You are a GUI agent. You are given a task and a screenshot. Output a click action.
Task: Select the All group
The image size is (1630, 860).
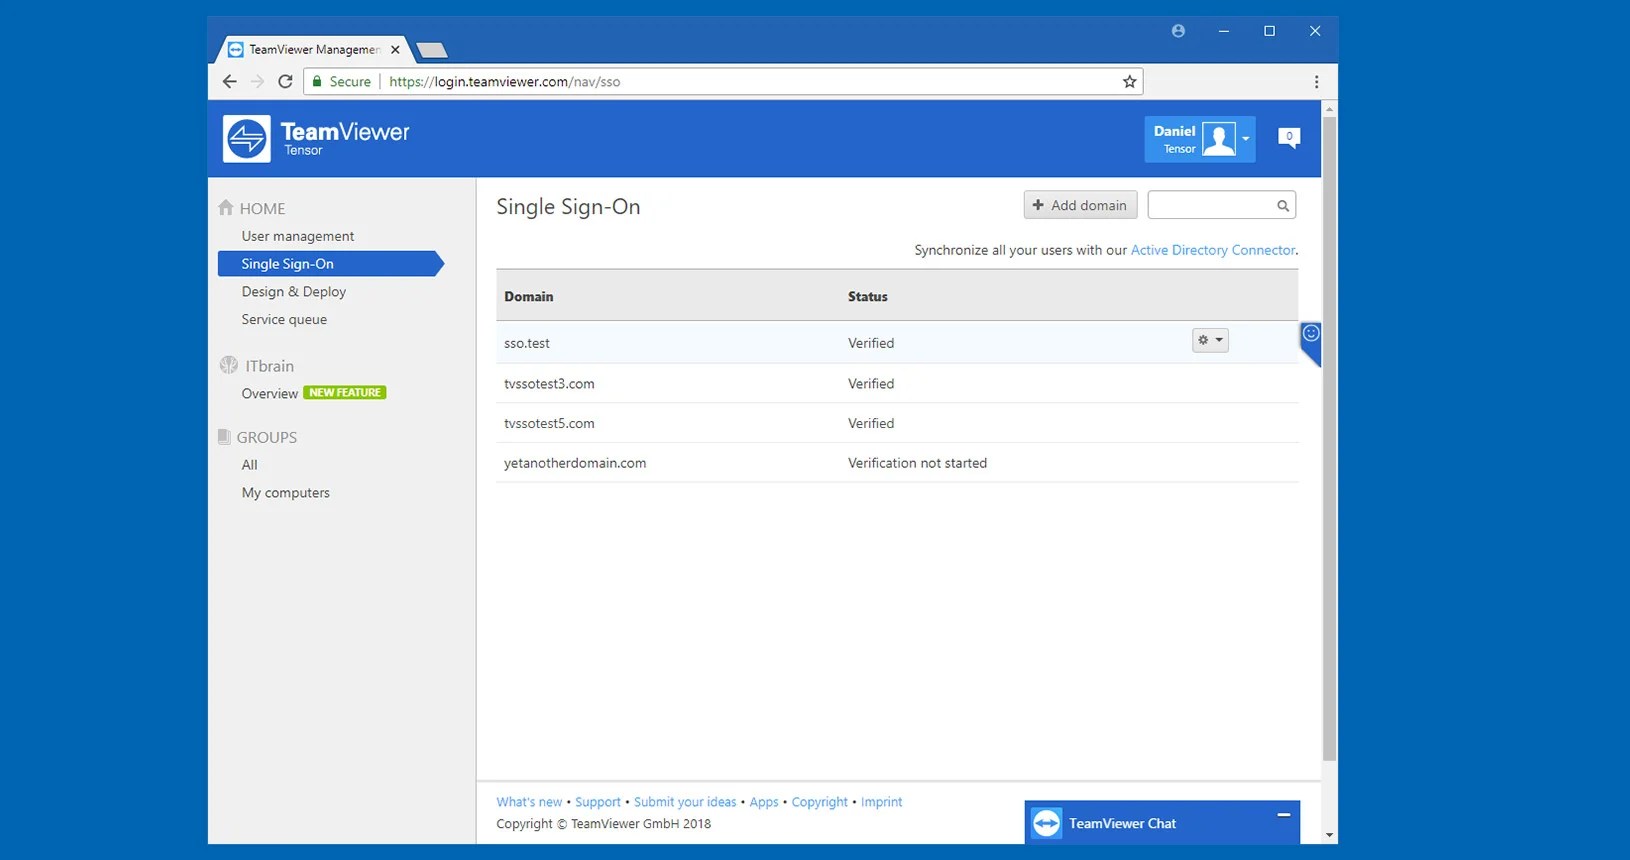pos(249,465)
